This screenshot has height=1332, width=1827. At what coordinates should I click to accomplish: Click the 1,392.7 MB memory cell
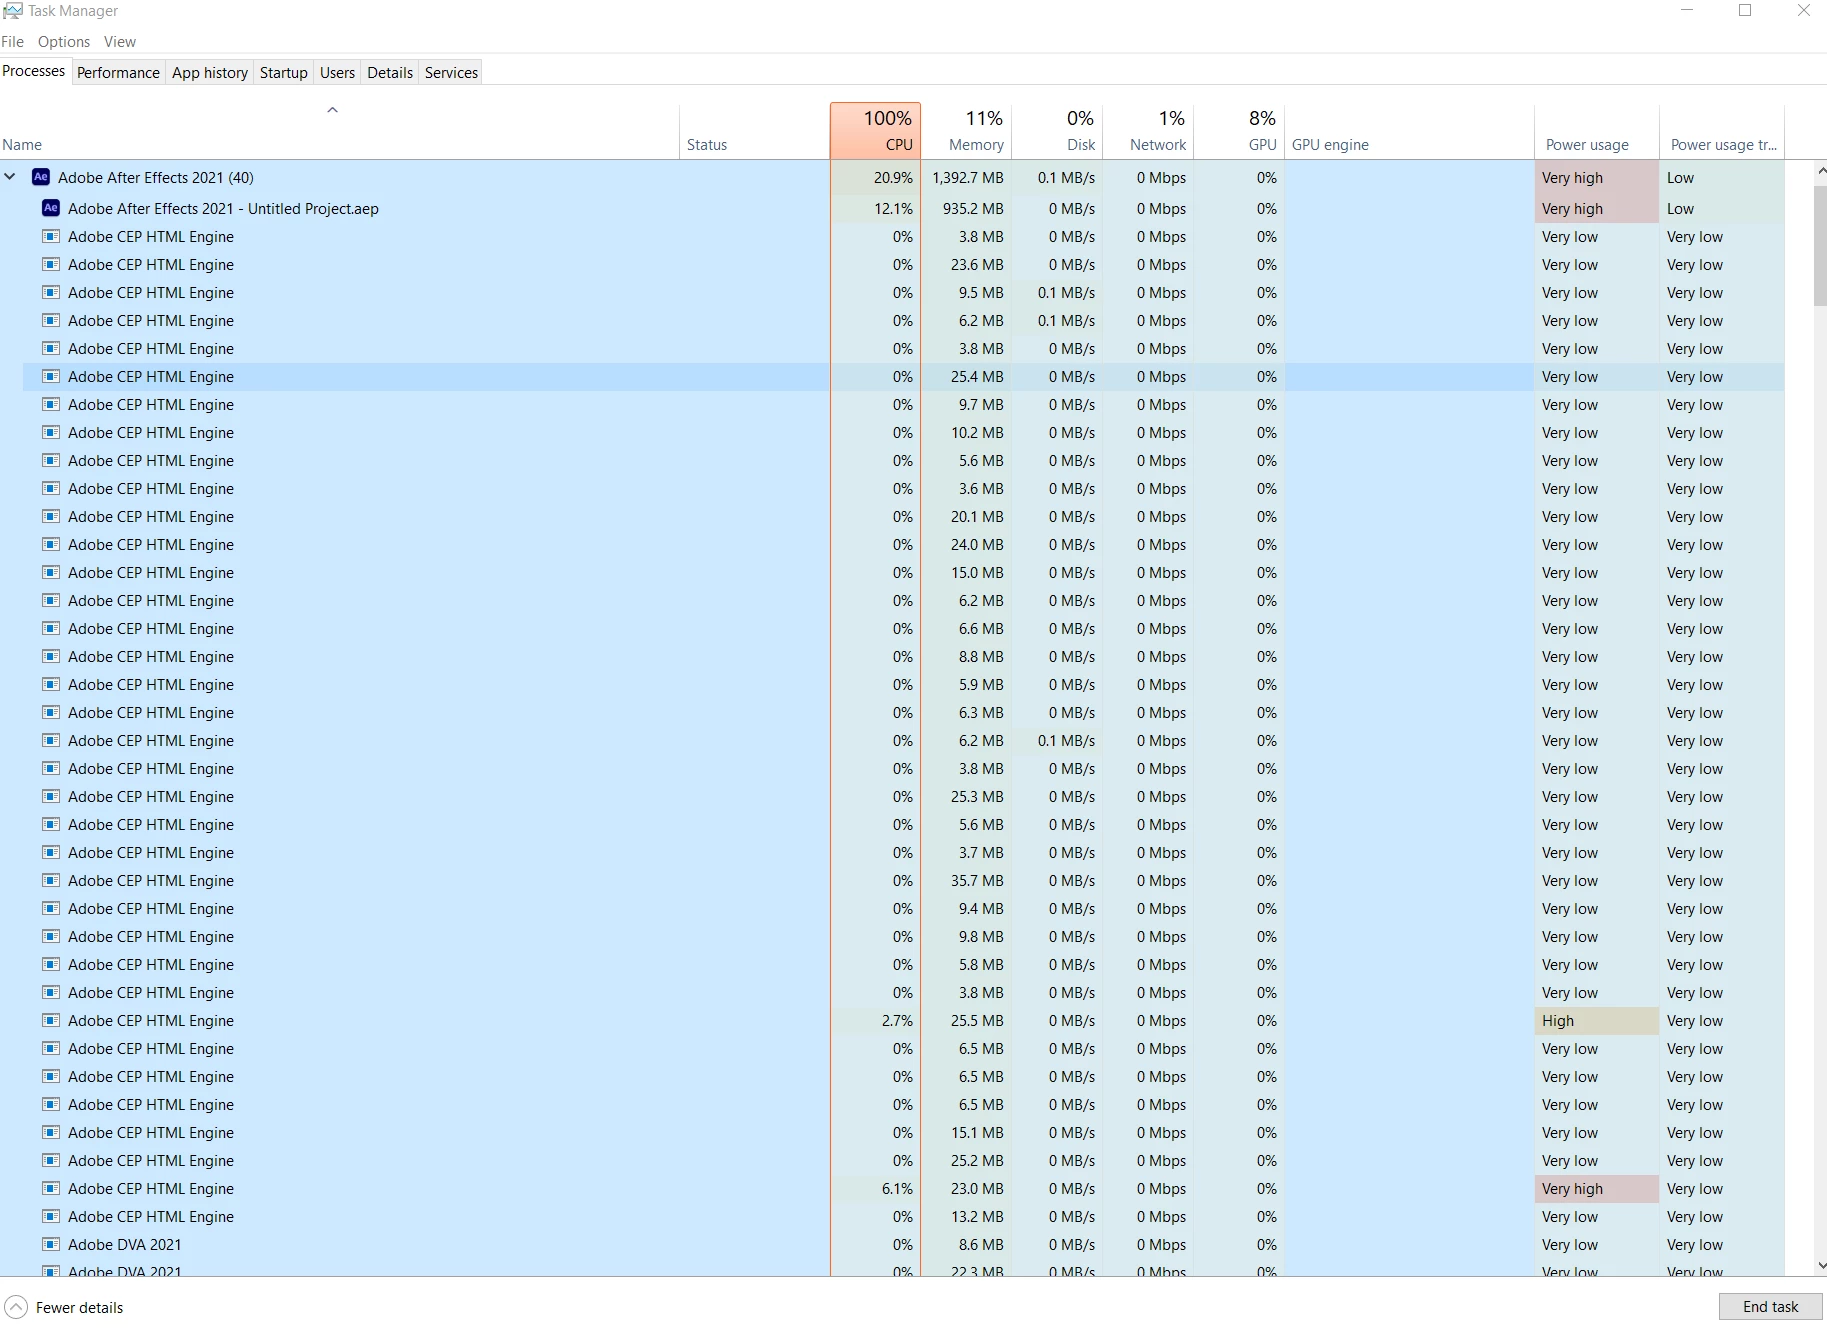pos(967,178)
